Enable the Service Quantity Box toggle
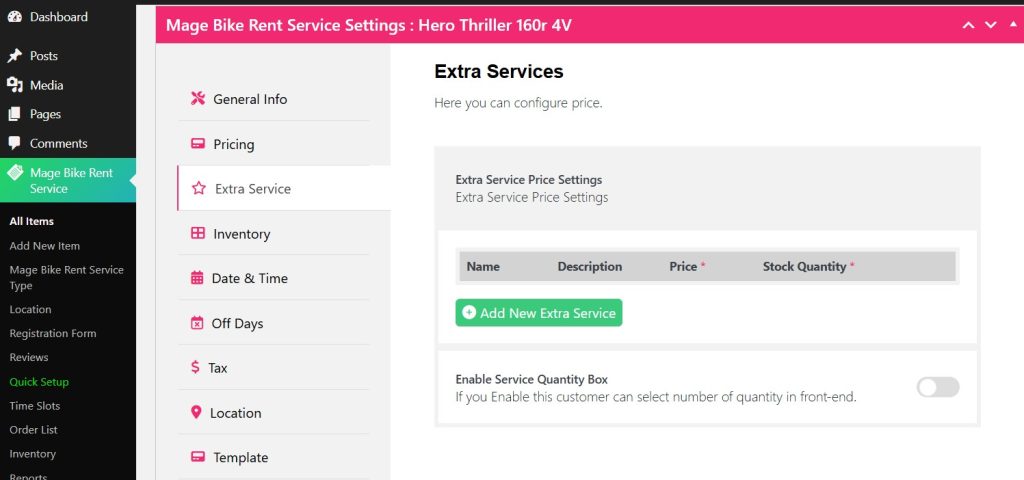Viewport: 1024px width, 480px height. (x=937, y=387)
